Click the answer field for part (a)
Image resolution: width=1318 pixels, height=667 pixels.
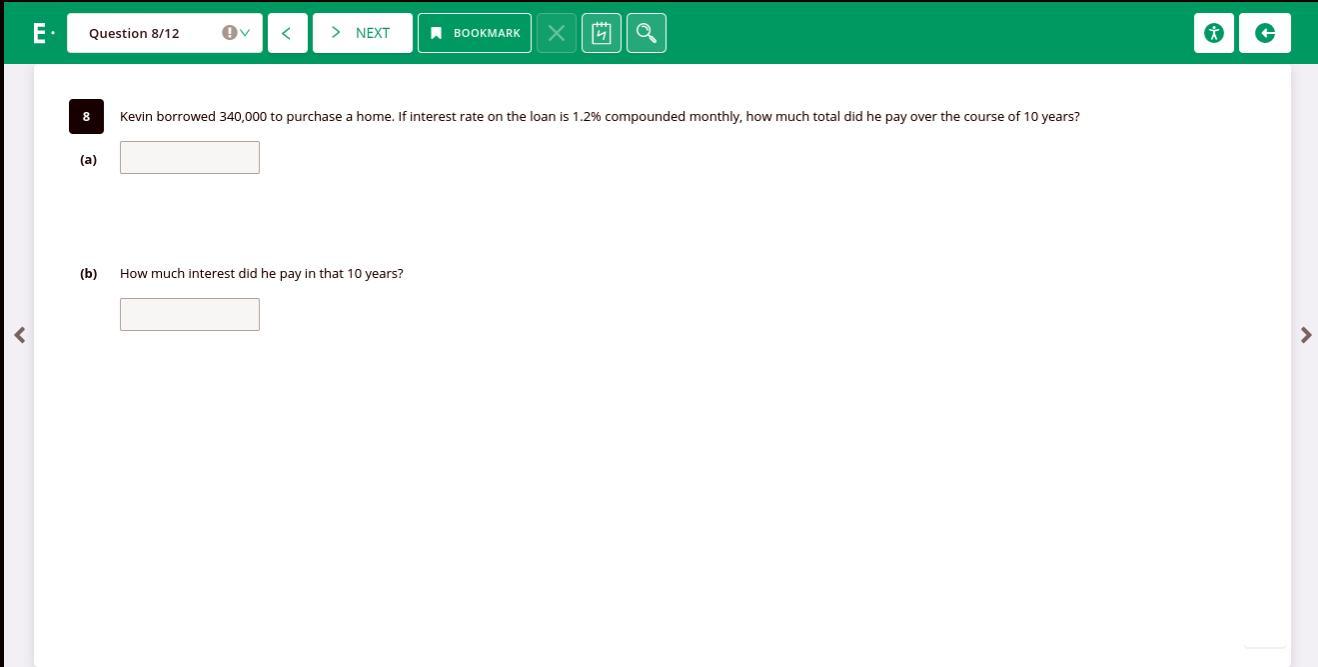pyautogui.click(x=190, y=157)
